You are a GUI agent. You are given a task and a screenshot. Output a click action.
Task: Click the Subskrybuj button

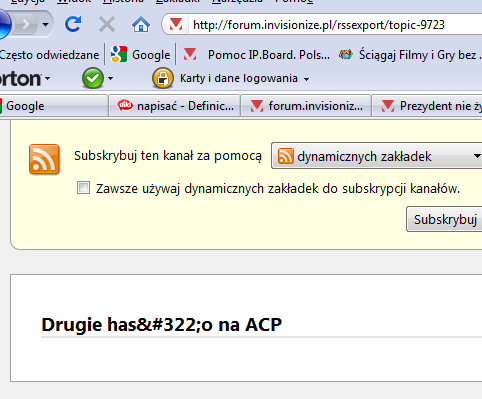[444, 219]
